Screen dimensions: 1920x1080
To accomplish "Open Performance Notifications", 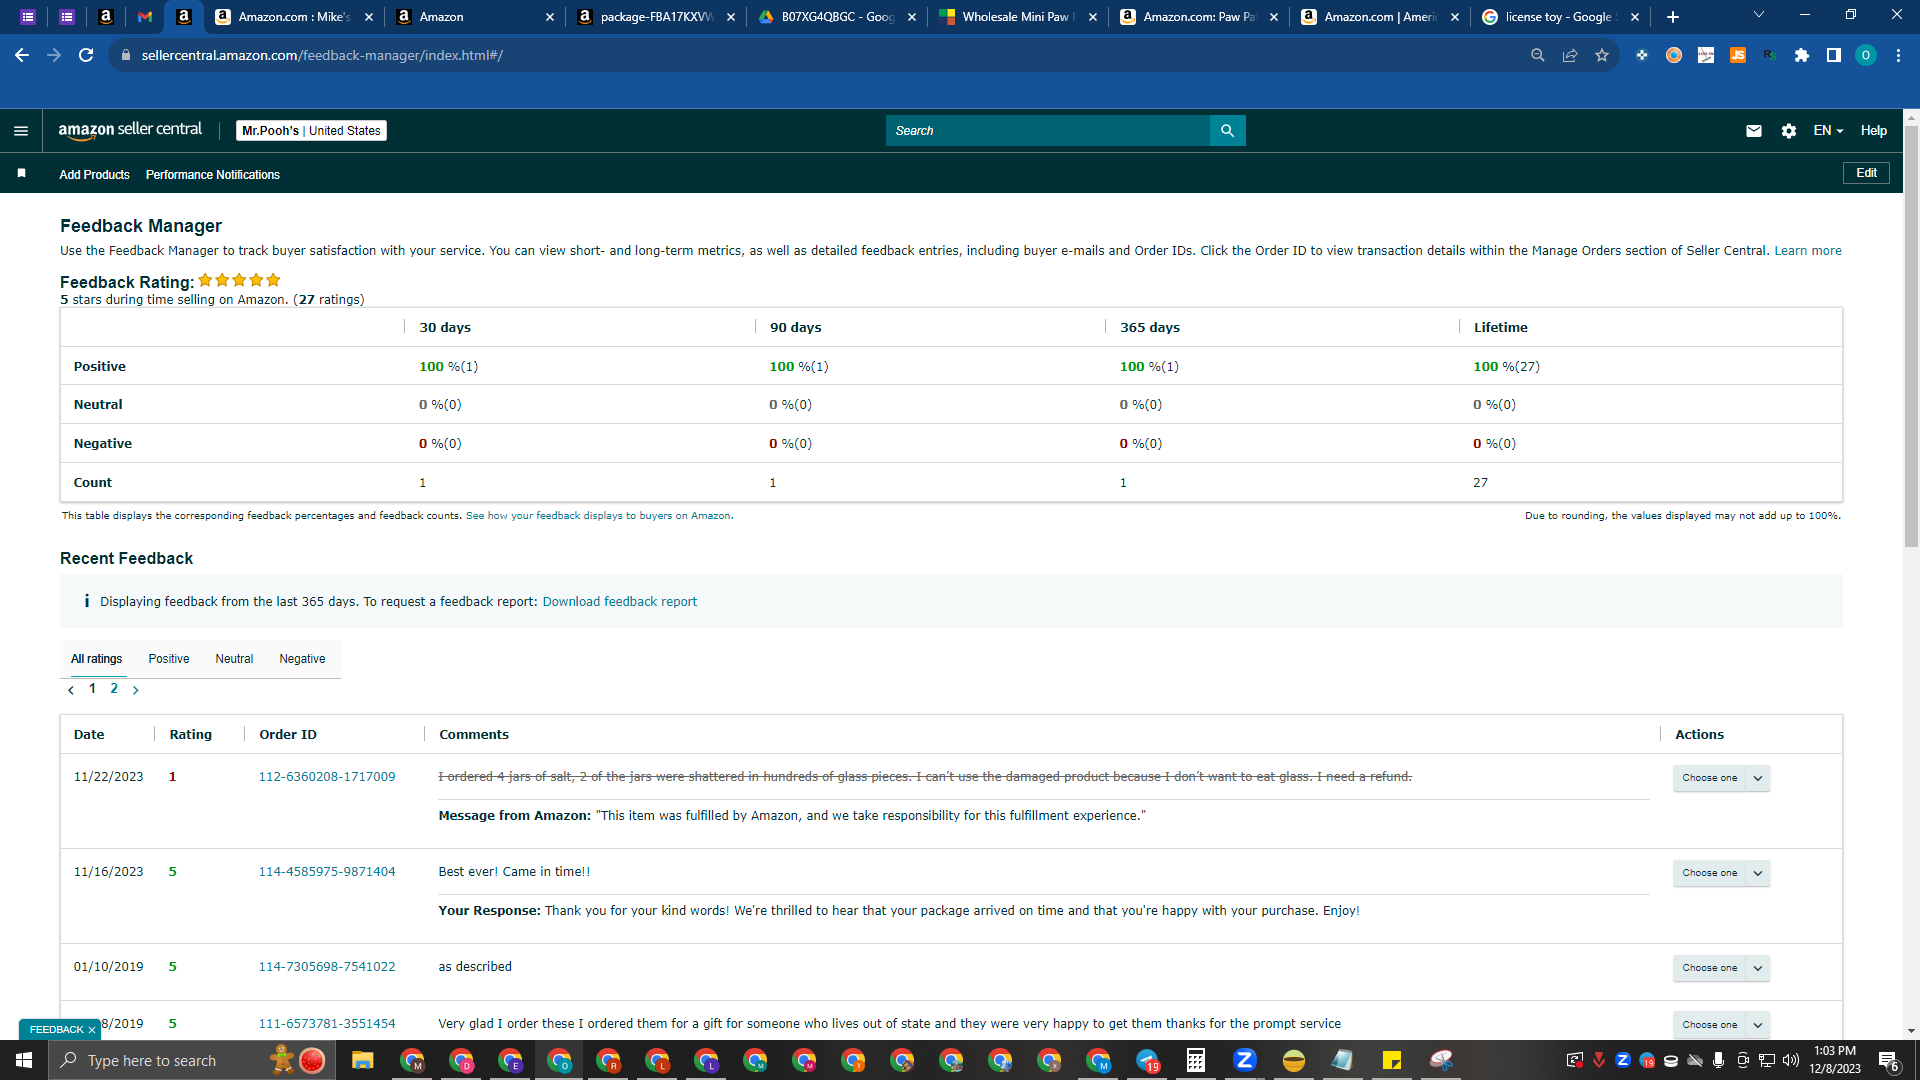I will point(213,175).
